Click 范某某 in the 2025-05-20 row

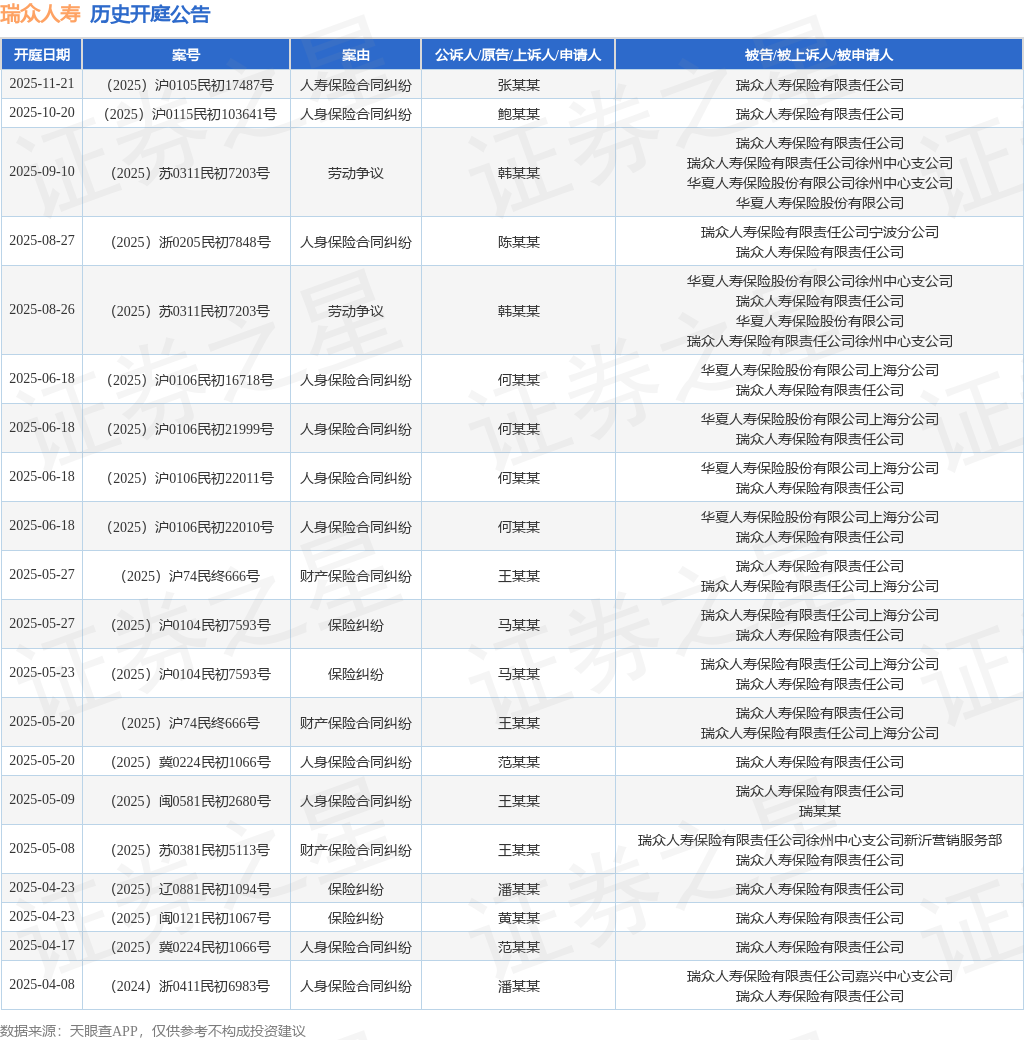(519, 763)
